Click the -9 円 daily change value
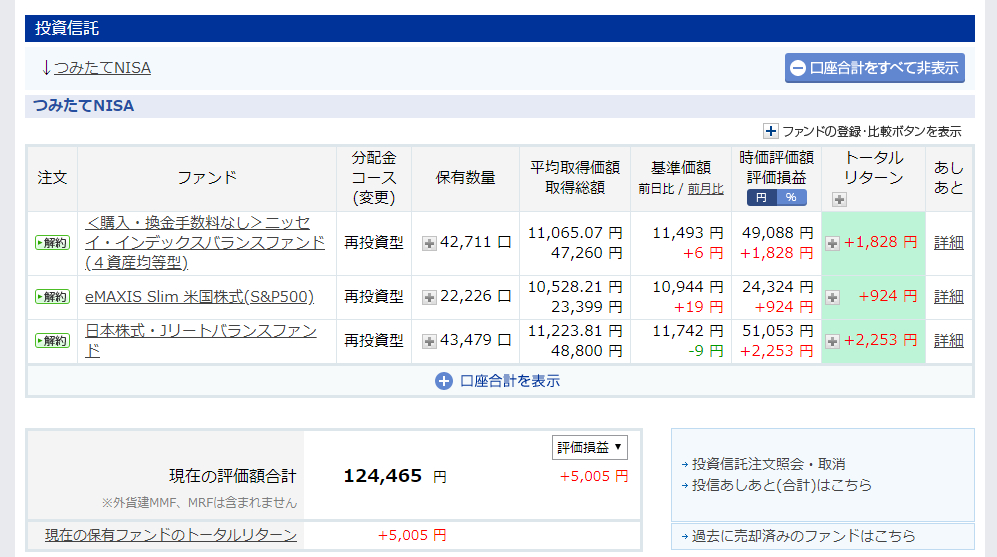 coord(706,351)
